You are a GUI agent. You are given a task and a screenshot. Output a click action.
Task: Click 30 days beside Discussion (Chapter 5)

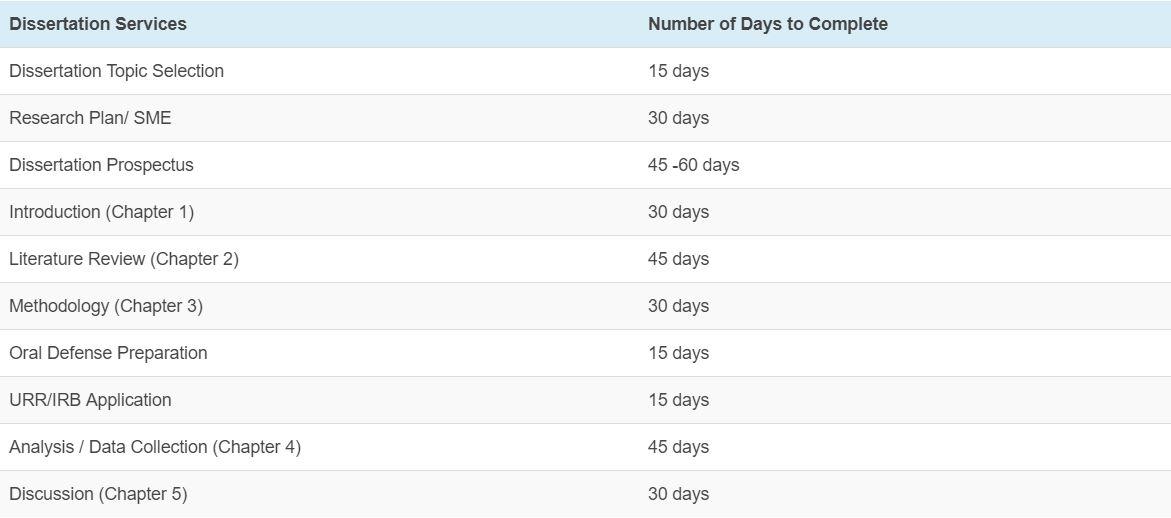(678, 494)
